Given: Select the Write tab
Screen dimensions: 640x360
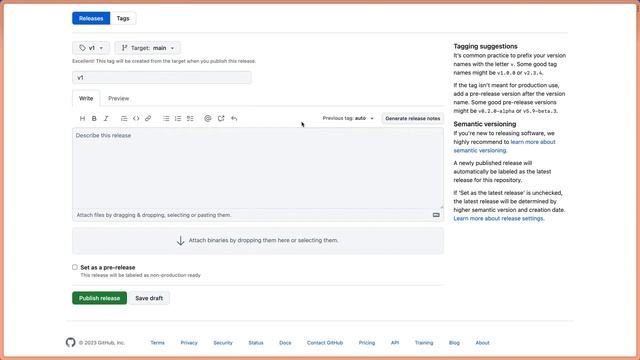Looking at the screenshot, I should pos(86,98).
